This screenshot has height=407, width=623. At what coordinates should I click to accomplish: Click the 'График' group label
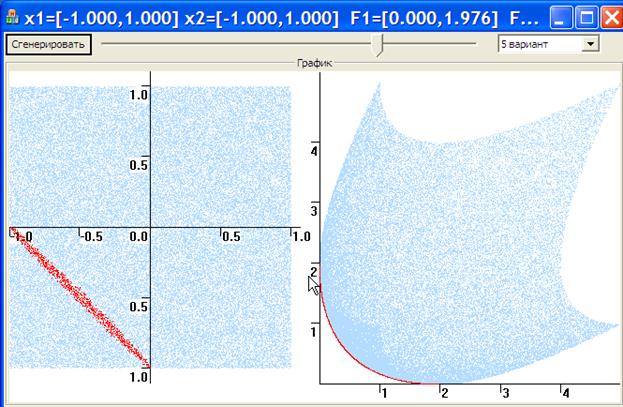click(x=314, y=63)
